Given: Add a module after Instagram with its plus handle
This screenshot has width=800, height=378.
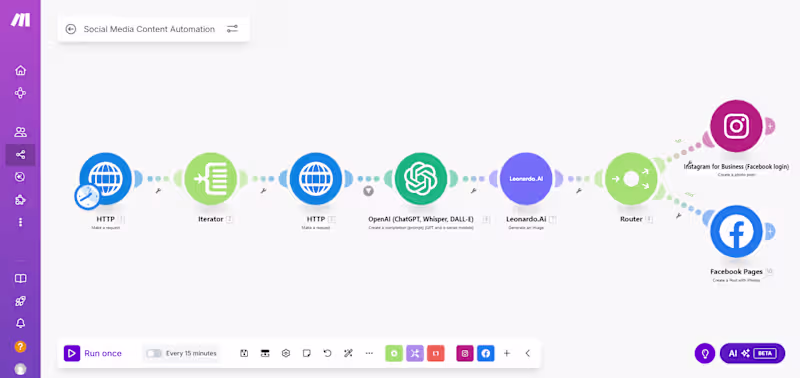Looking at the screenshot, I should point(770,126).
